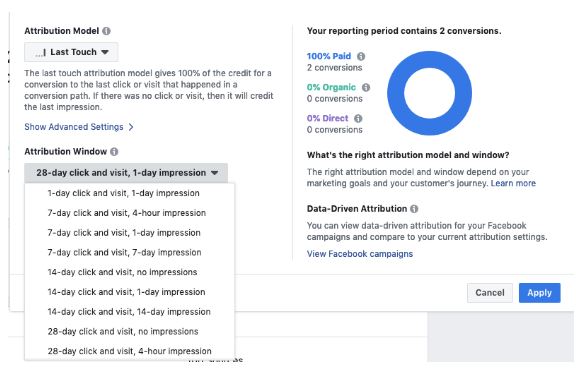Click info icon beside 0% Organic
The width and height of the screenshot is (576, 371).
click(x=366, y=87)
